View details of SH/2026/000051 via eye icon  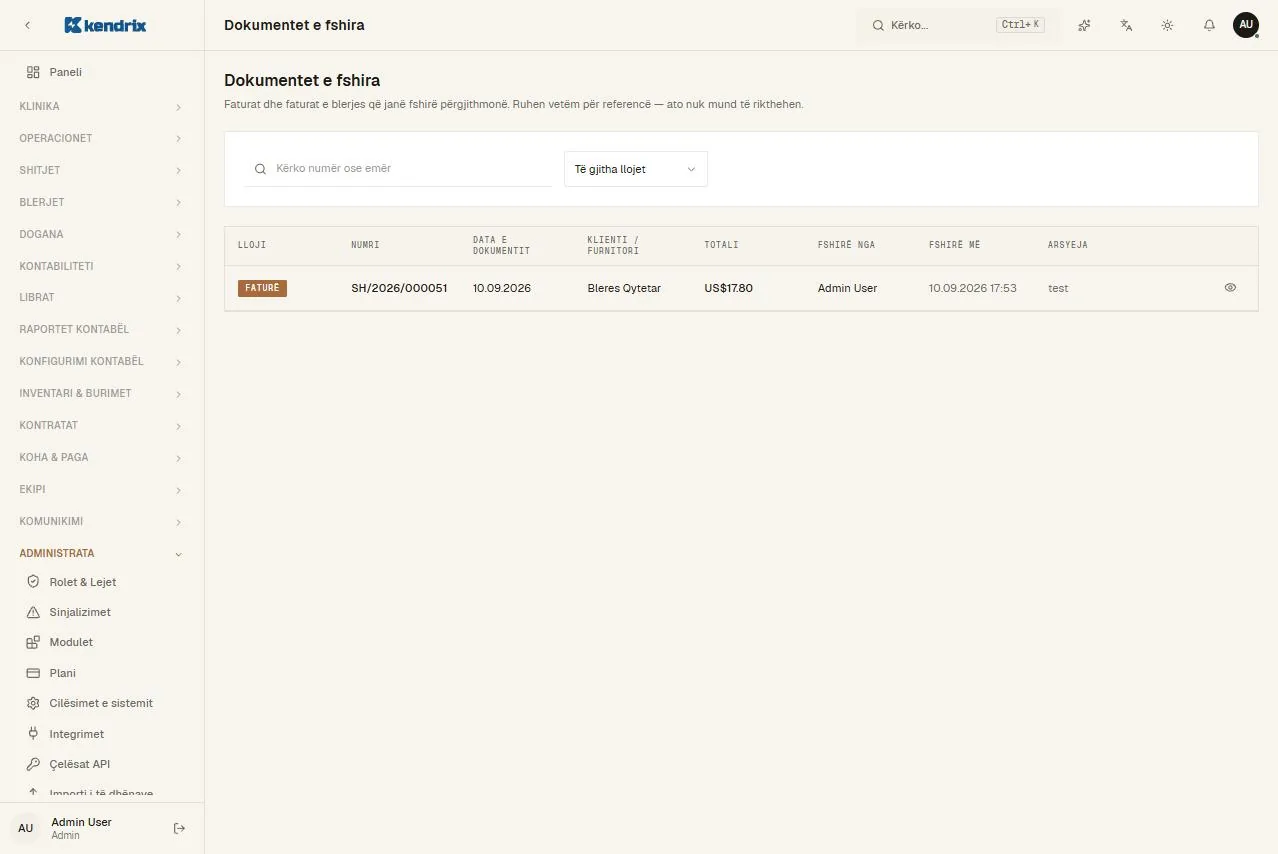[1230, 288]
